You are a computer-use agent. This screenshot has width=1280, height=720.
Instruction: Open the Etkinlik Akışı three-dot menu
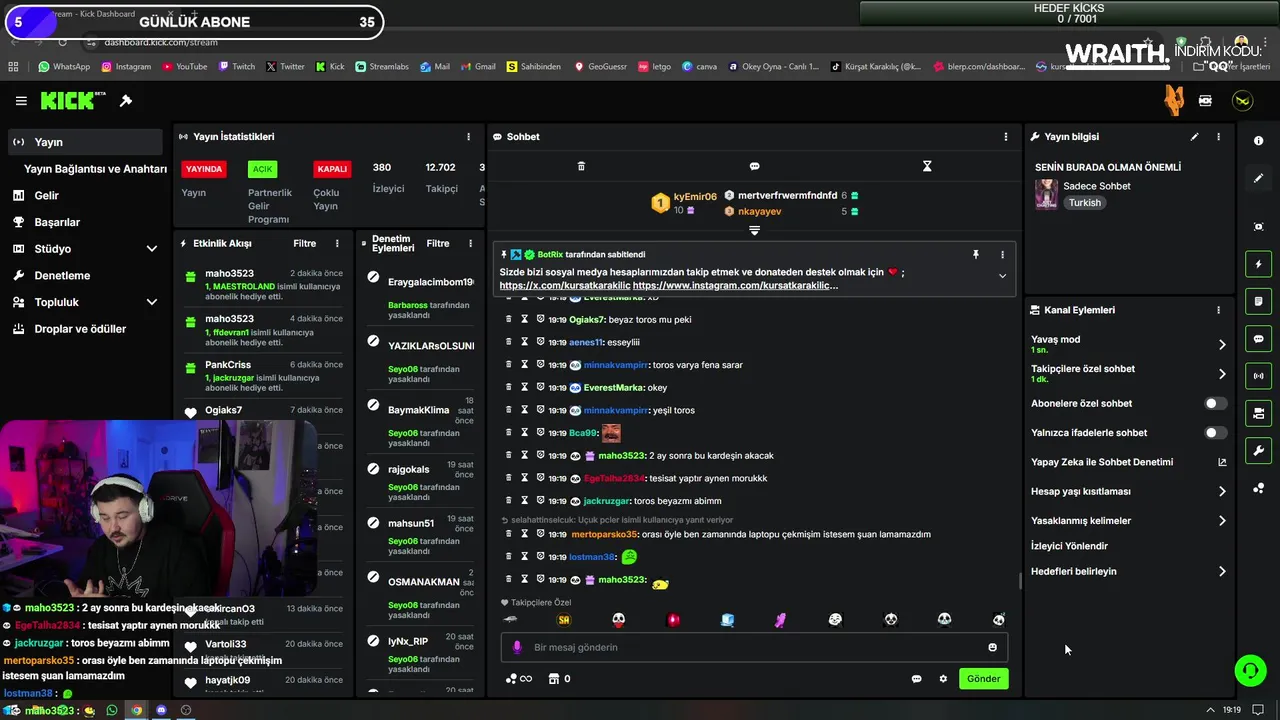(x=337, y=244)
